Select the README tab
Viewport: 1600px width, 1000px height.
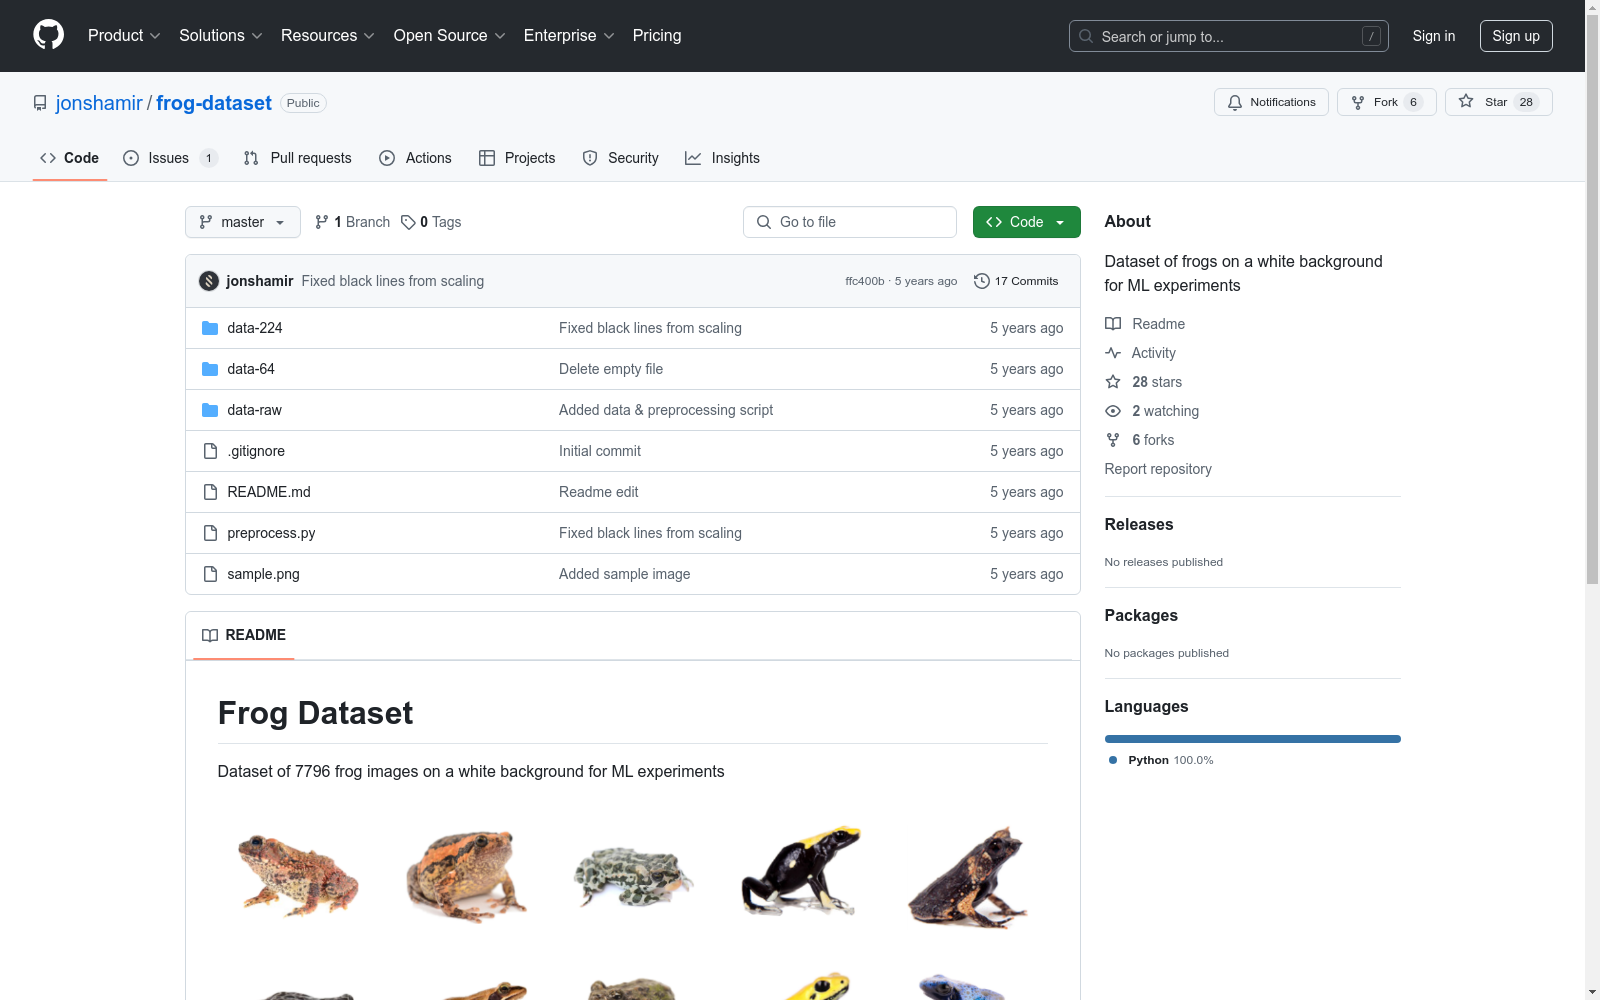(x=244, y=635)
